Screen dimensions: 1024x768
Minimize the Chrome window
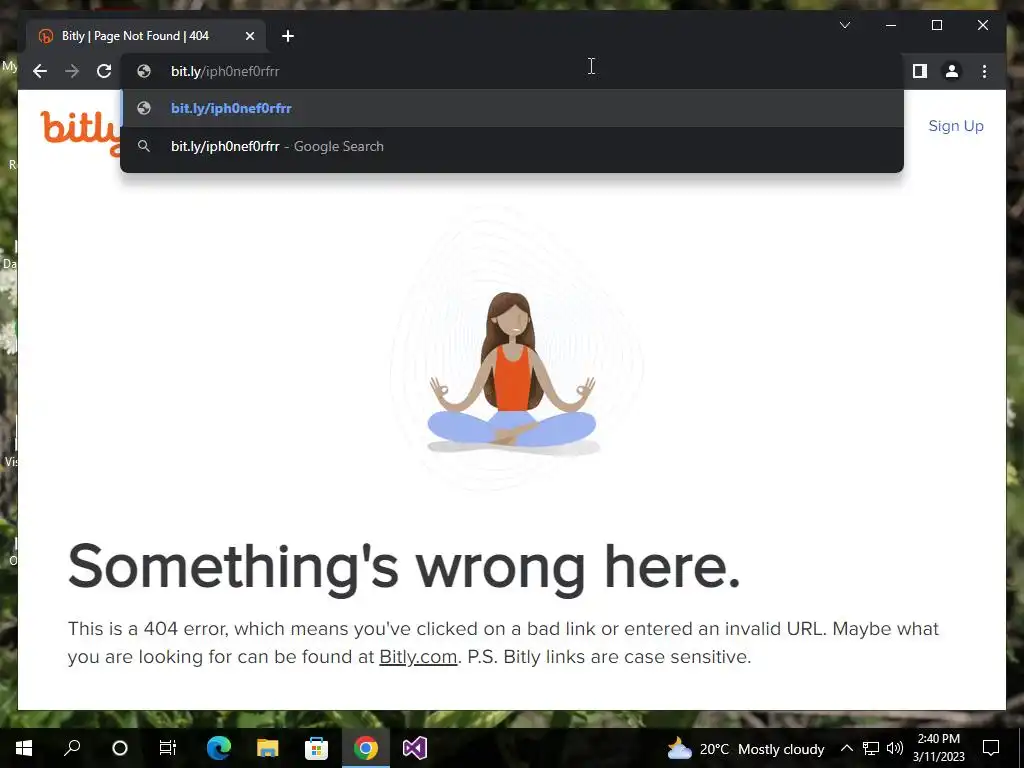coord(891,25)
